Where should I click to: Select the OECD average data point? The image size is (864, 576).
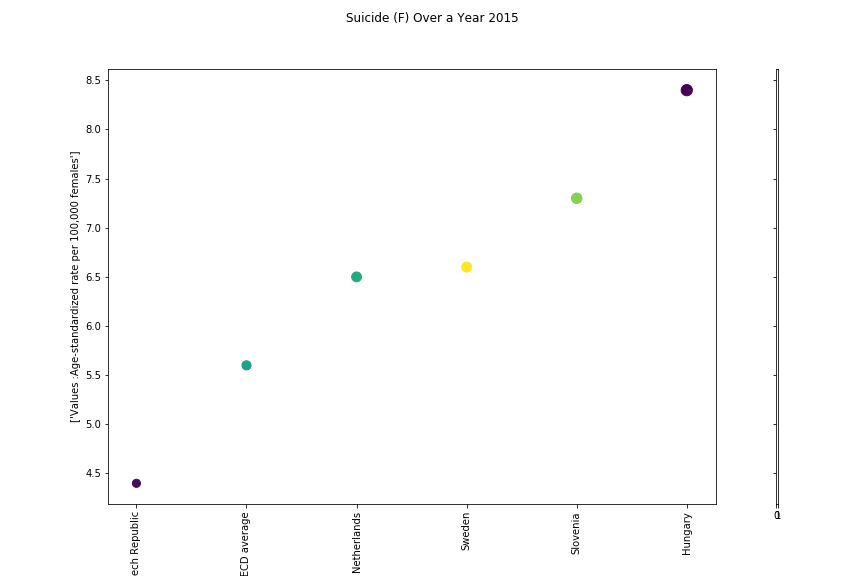click(x=246, y=365)
